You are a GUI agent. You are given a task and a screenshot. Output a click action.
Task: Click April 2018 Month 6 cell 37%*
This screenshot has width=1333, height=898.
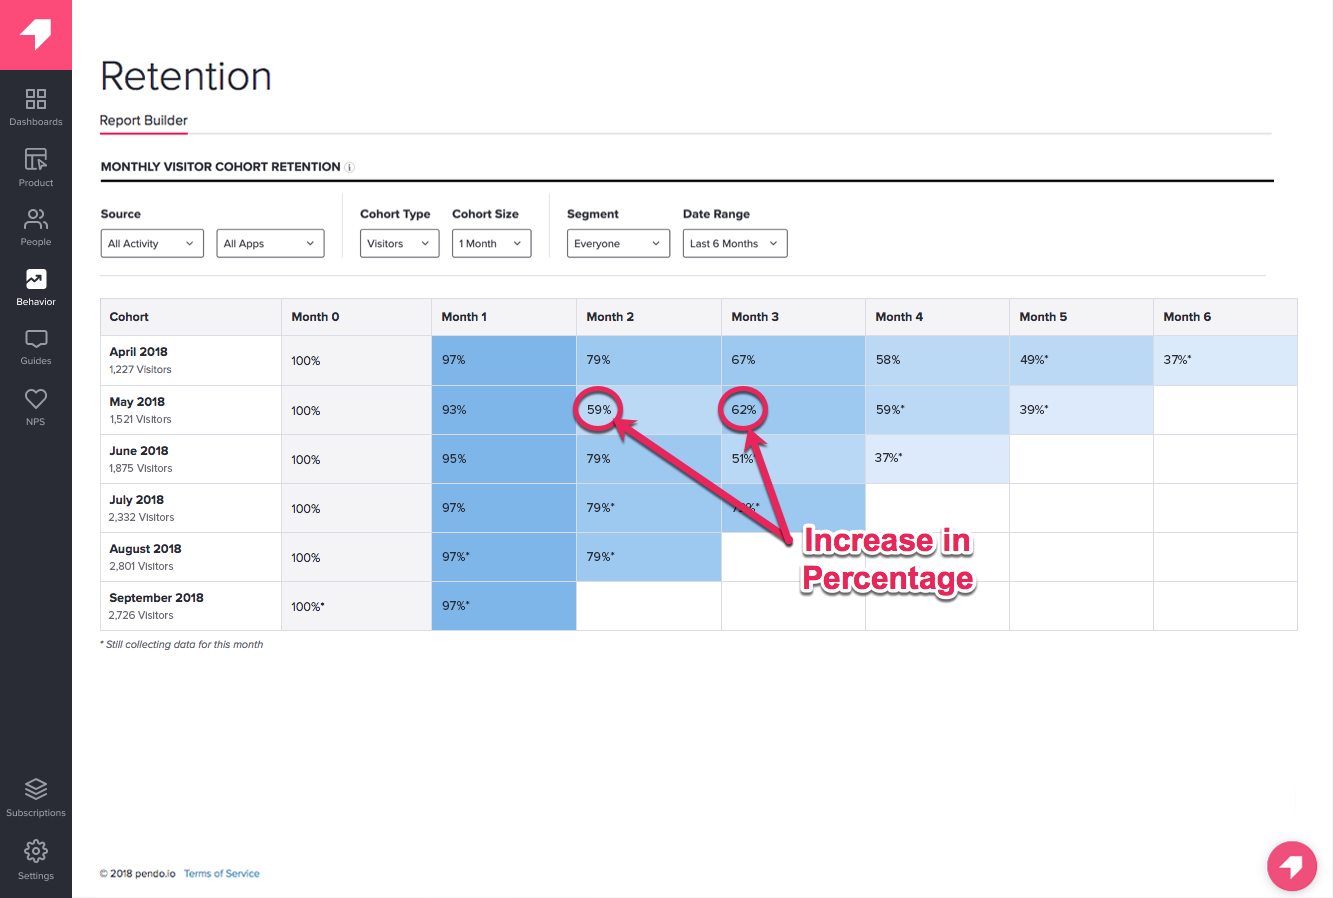click(x=1225, y=360)
